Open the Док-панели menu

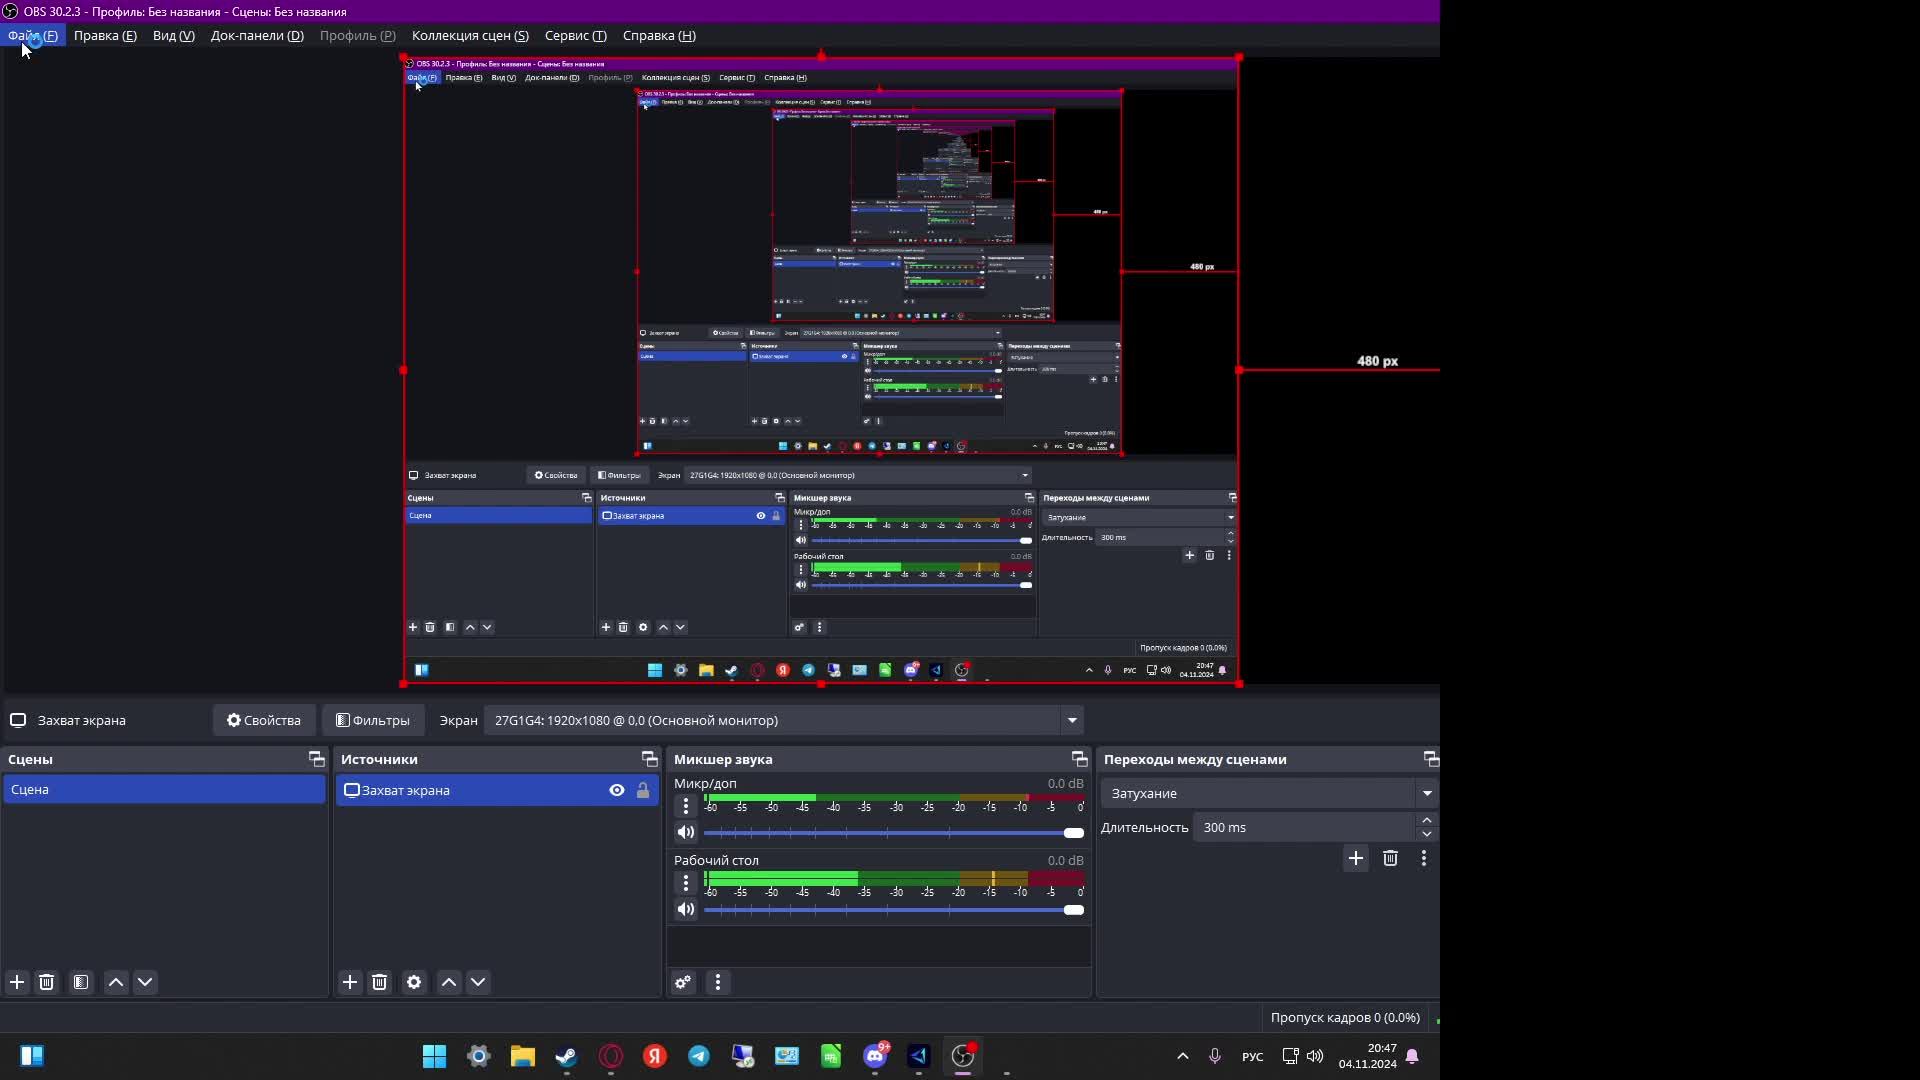point(257,35)
